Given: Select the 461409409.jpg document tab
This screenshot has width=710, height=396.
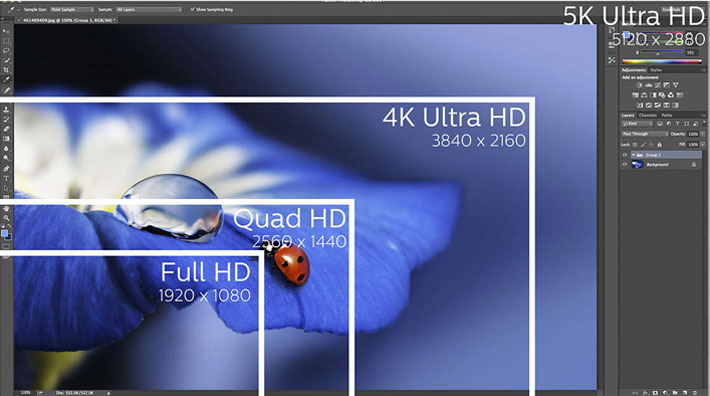Looking at the screenshot, I should tap(68, 20).
